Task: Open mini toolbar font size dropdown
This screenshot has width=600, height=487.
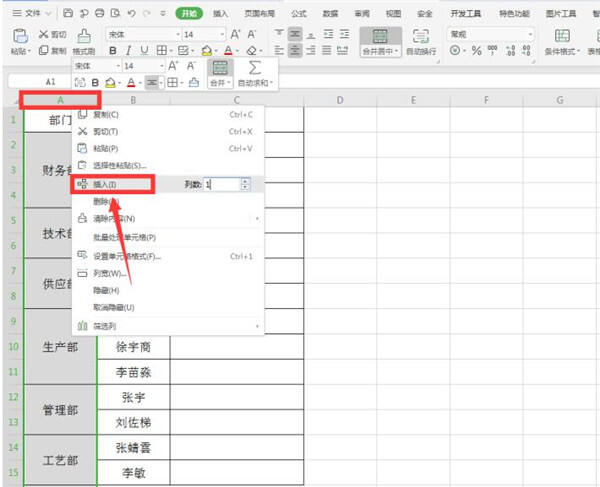Action: click(161, 66)
